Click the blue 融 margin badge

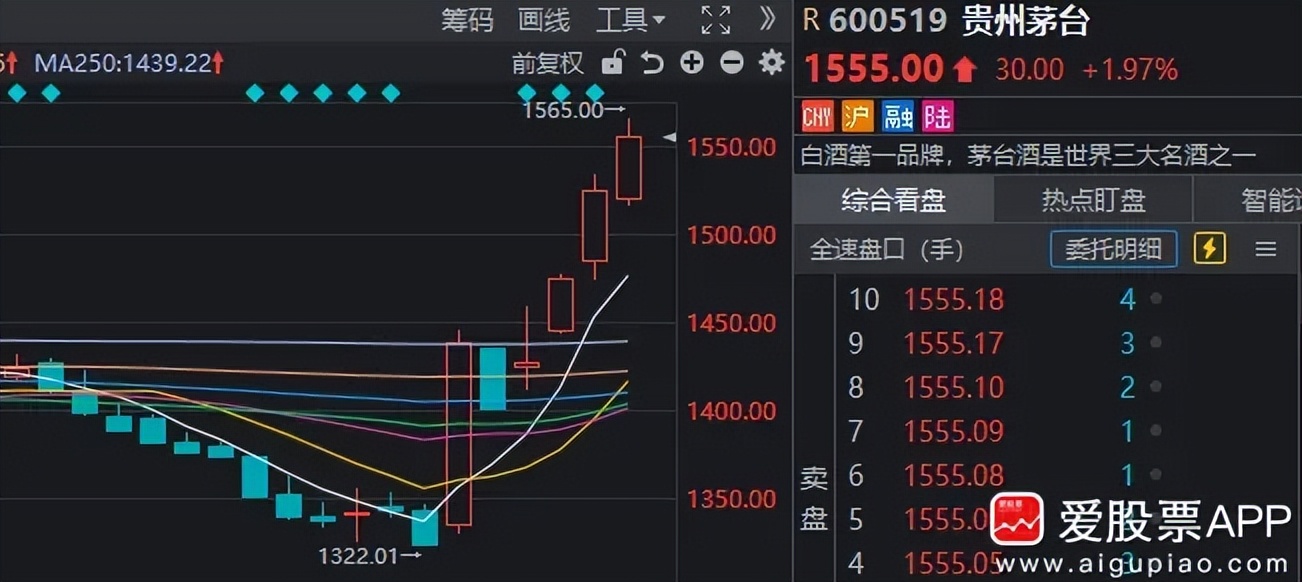pos(897,117)
